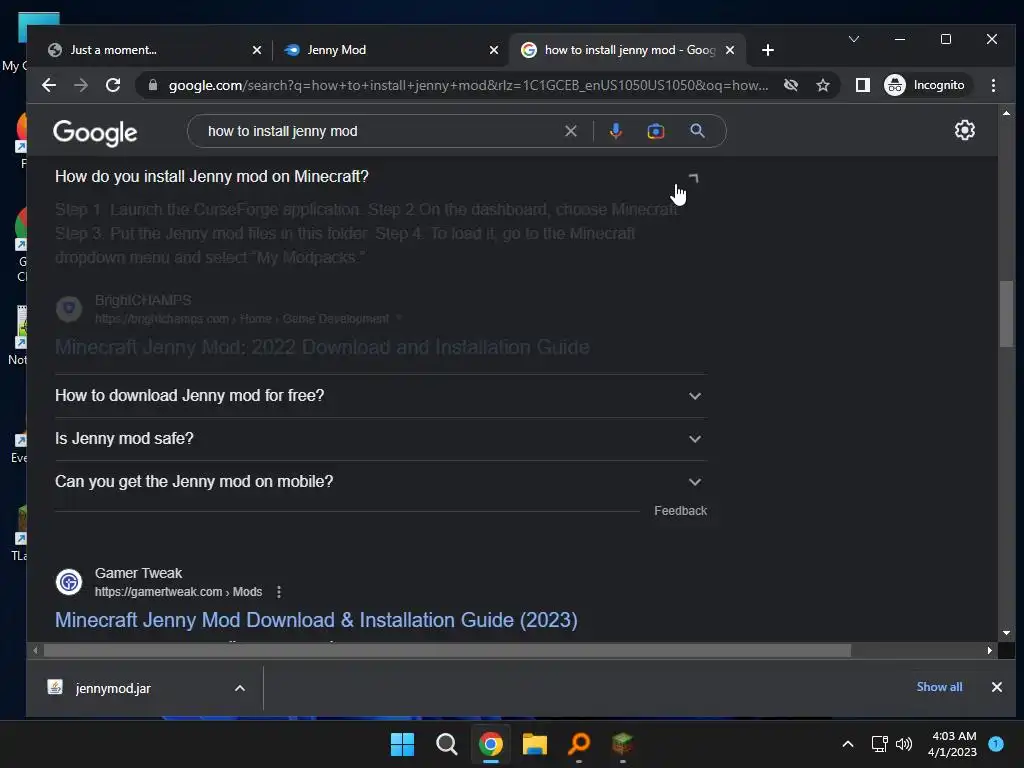
Task: Open the jennymod.jar download
Action: coord(113,688)
